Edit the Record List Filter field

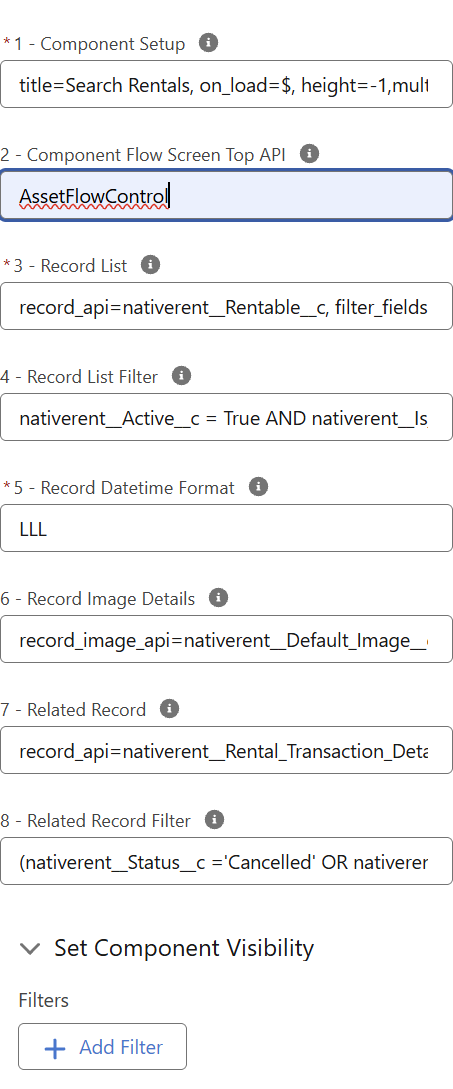pos(226,417)
